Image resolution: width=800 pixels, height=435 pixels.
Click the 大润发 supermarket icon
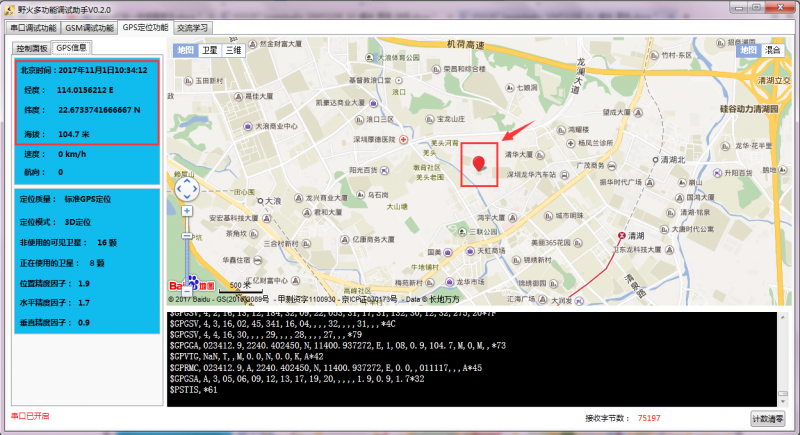579,301
